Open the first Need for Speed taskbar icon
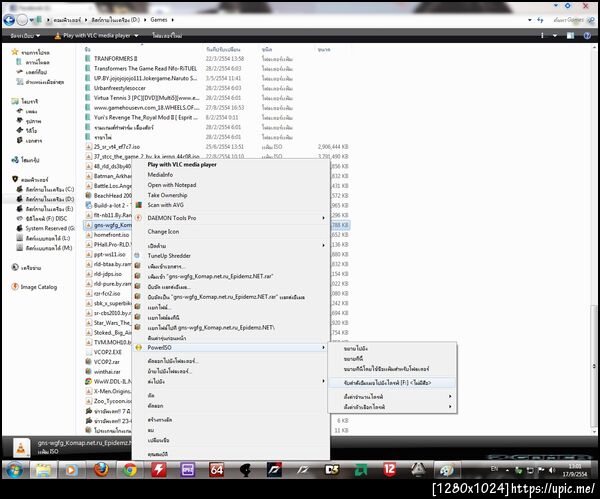The height and width of the screenshot is (499, 600). pos(274,470)
